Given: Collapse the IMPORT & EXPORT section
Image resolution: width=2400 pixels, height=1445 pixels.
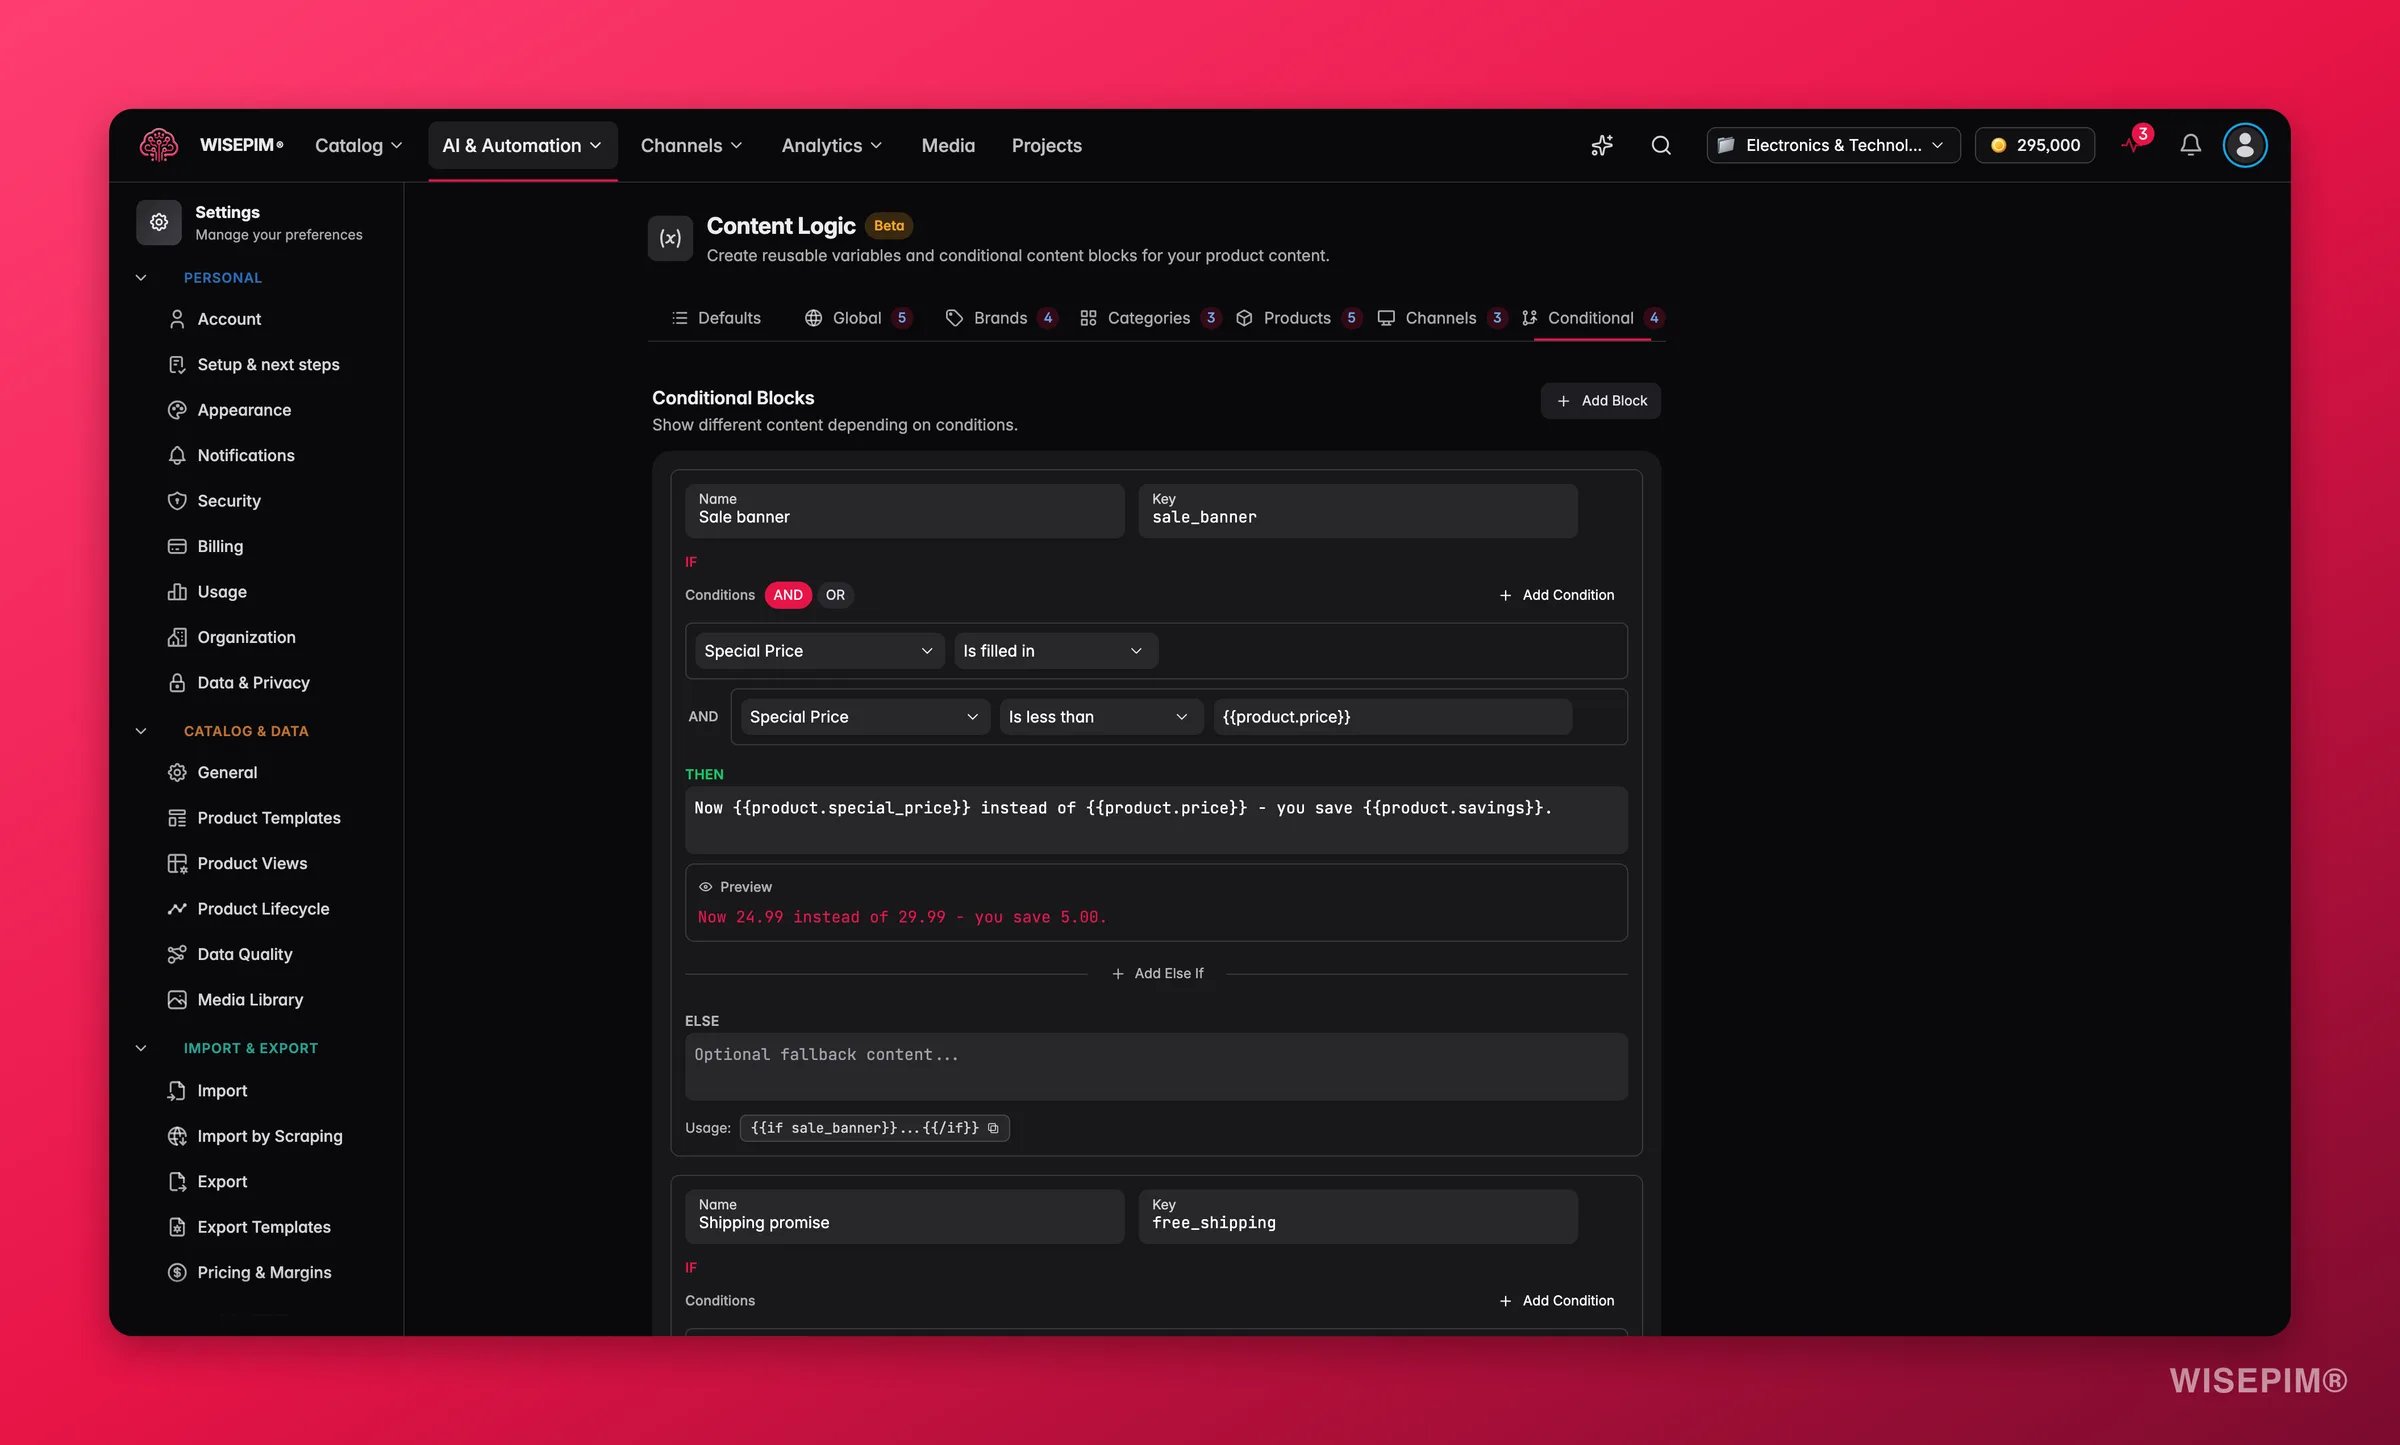Looking at the screenshot, I should pos(141,1048).
